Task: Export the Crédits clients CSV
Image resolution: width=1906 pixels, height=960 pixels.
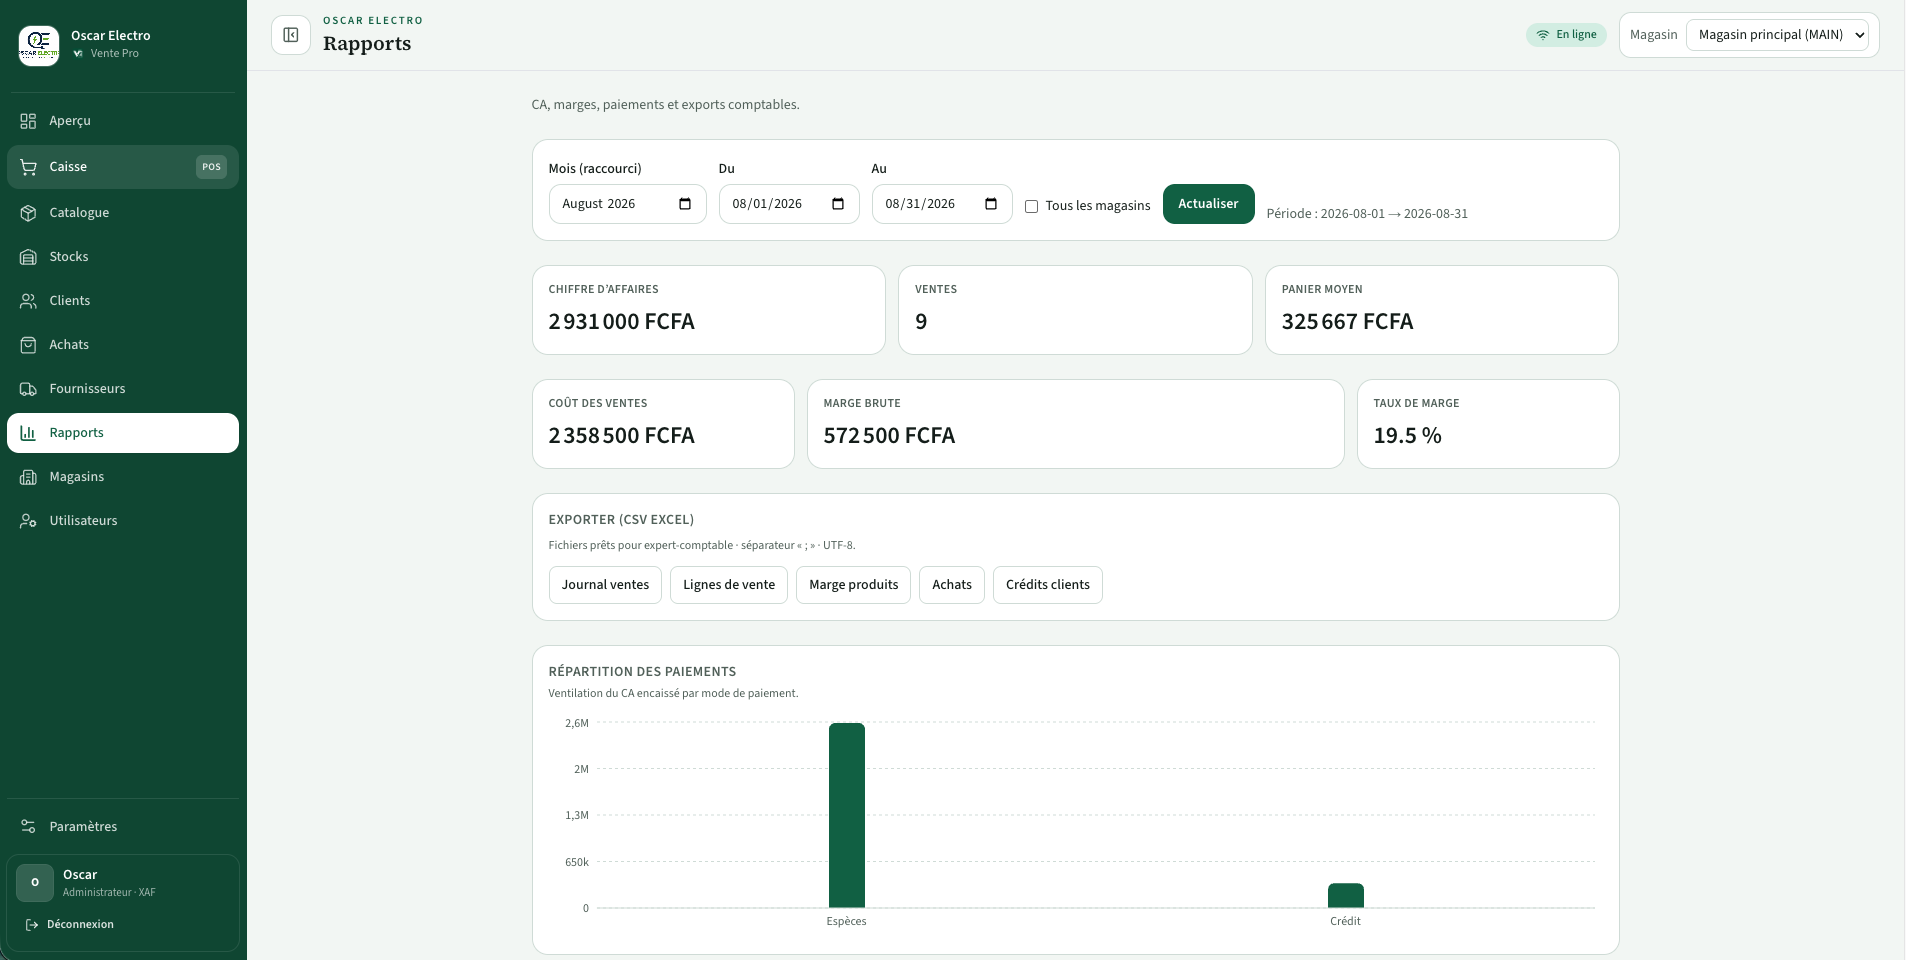Action: click(1048, 585)
